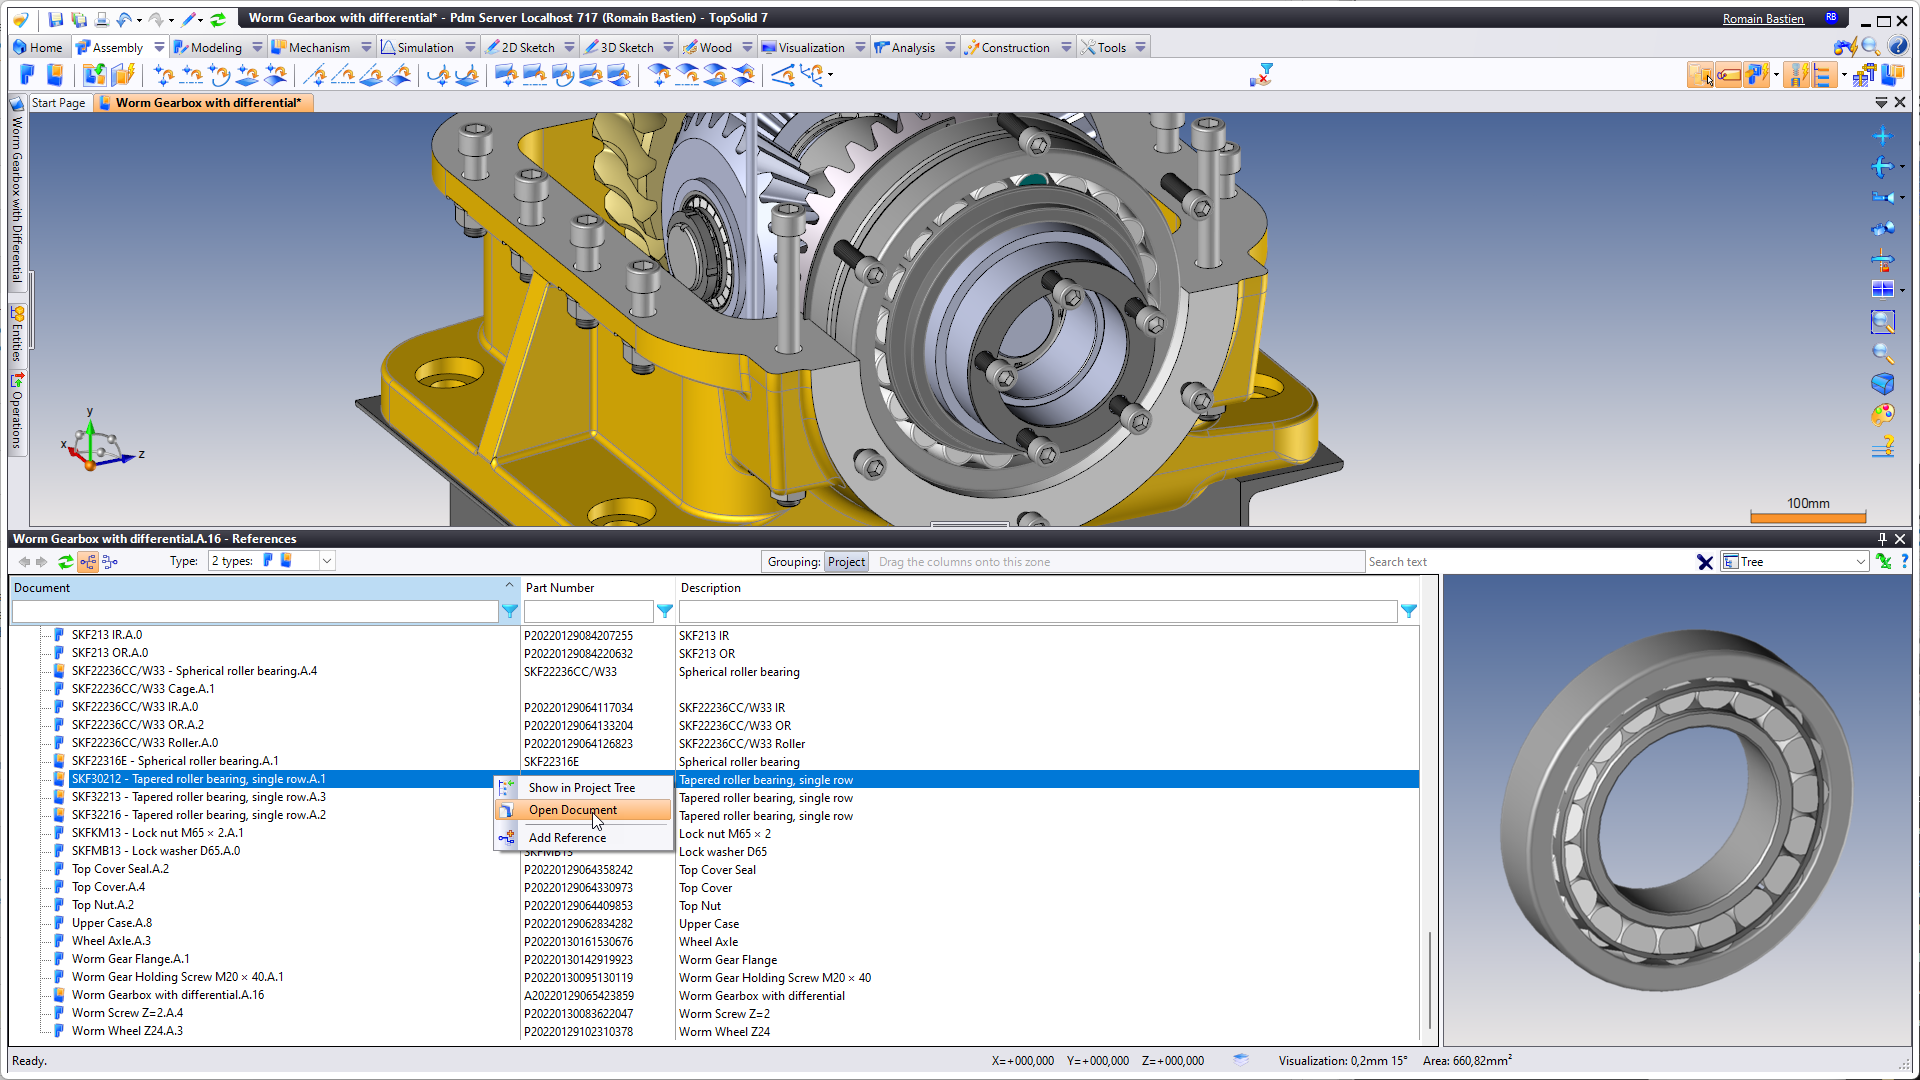Open the document tabs list arrow

[1881, 103]
